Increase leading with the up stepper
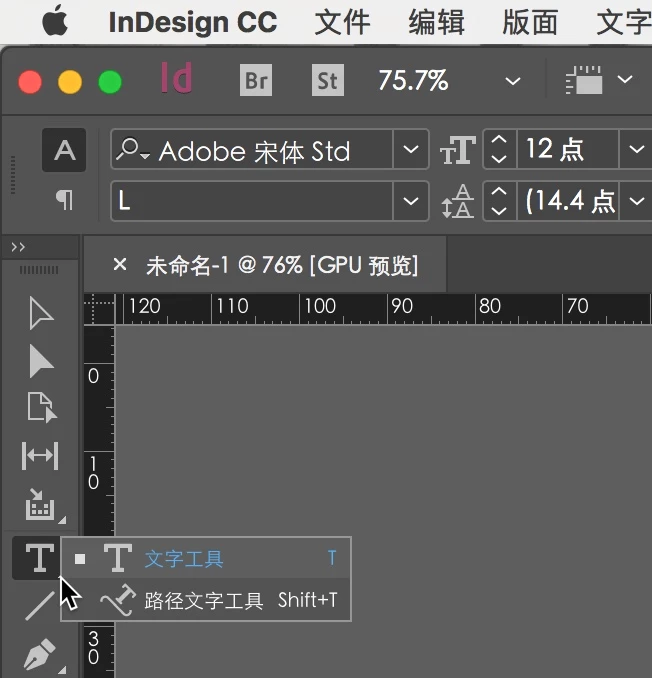The height and width of the screenshot is (678, 652). coord(499,192)
